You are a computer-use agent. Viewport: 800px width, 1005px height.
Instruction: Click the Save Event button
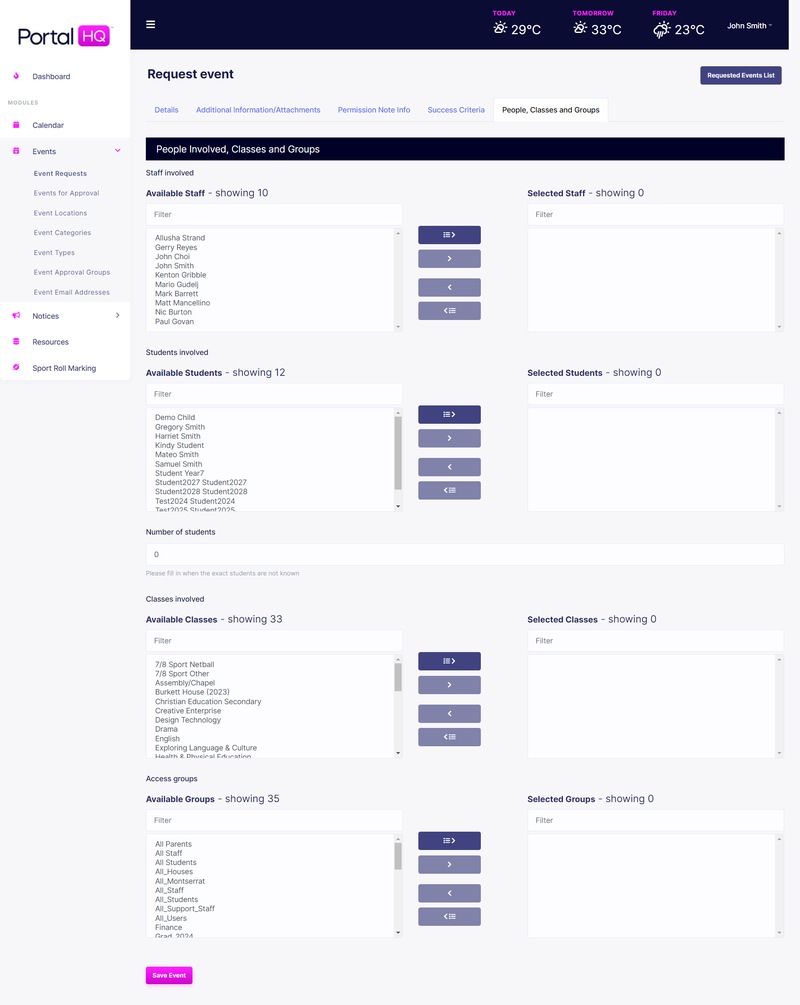[x=168, y=975]
